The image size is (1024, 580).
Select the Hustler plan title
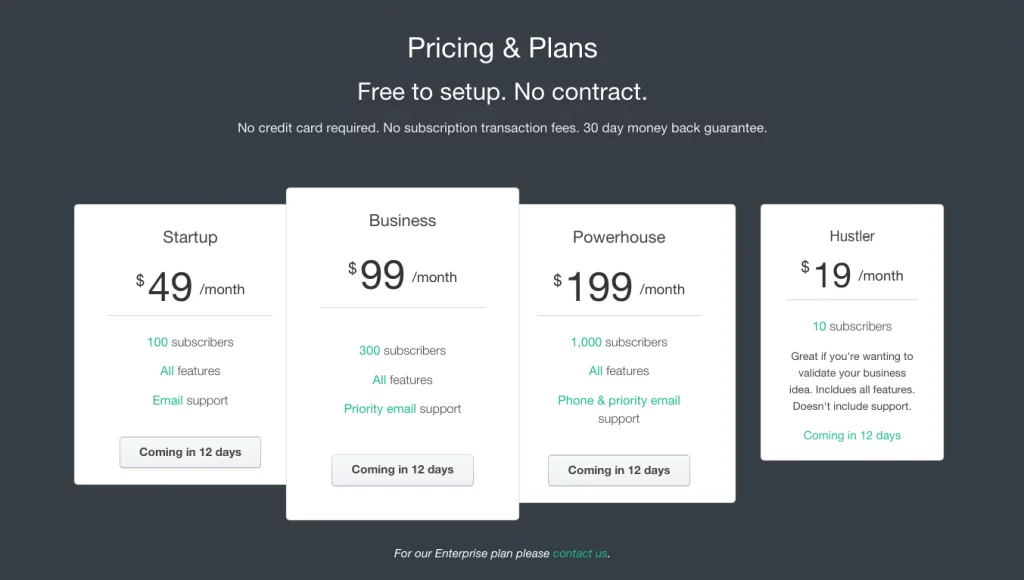point(852,236)
